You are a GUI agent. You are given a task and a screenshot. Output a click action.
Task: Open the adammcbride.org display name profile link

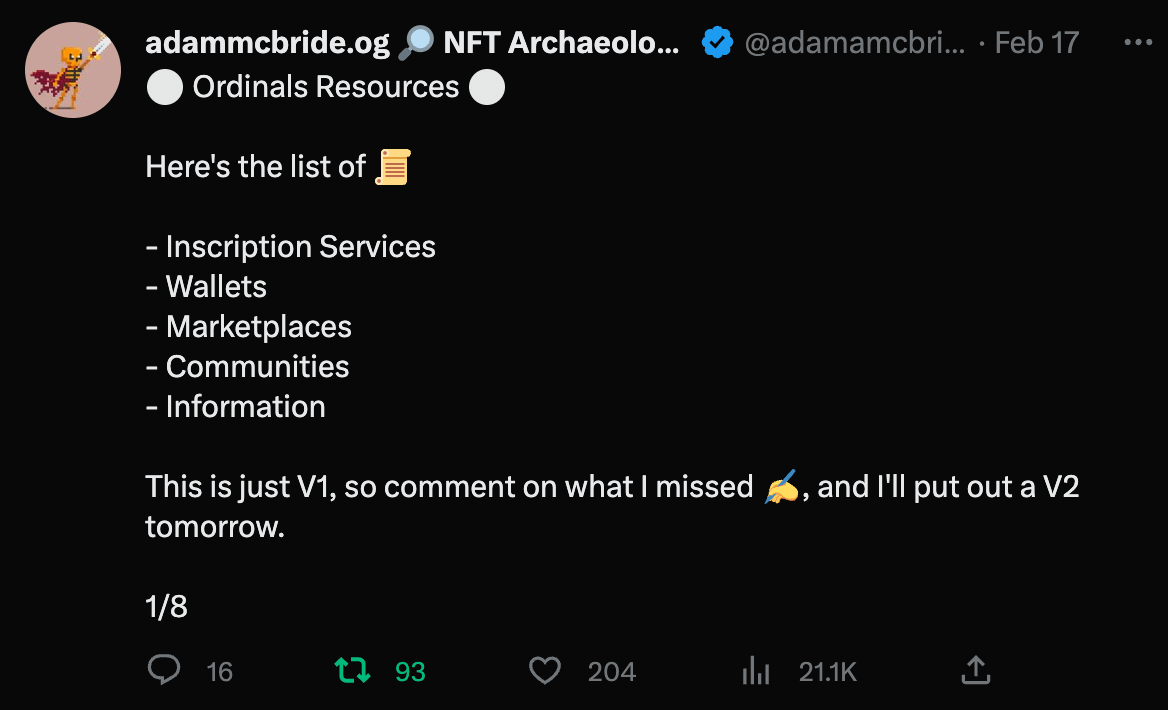click(267, 43)
